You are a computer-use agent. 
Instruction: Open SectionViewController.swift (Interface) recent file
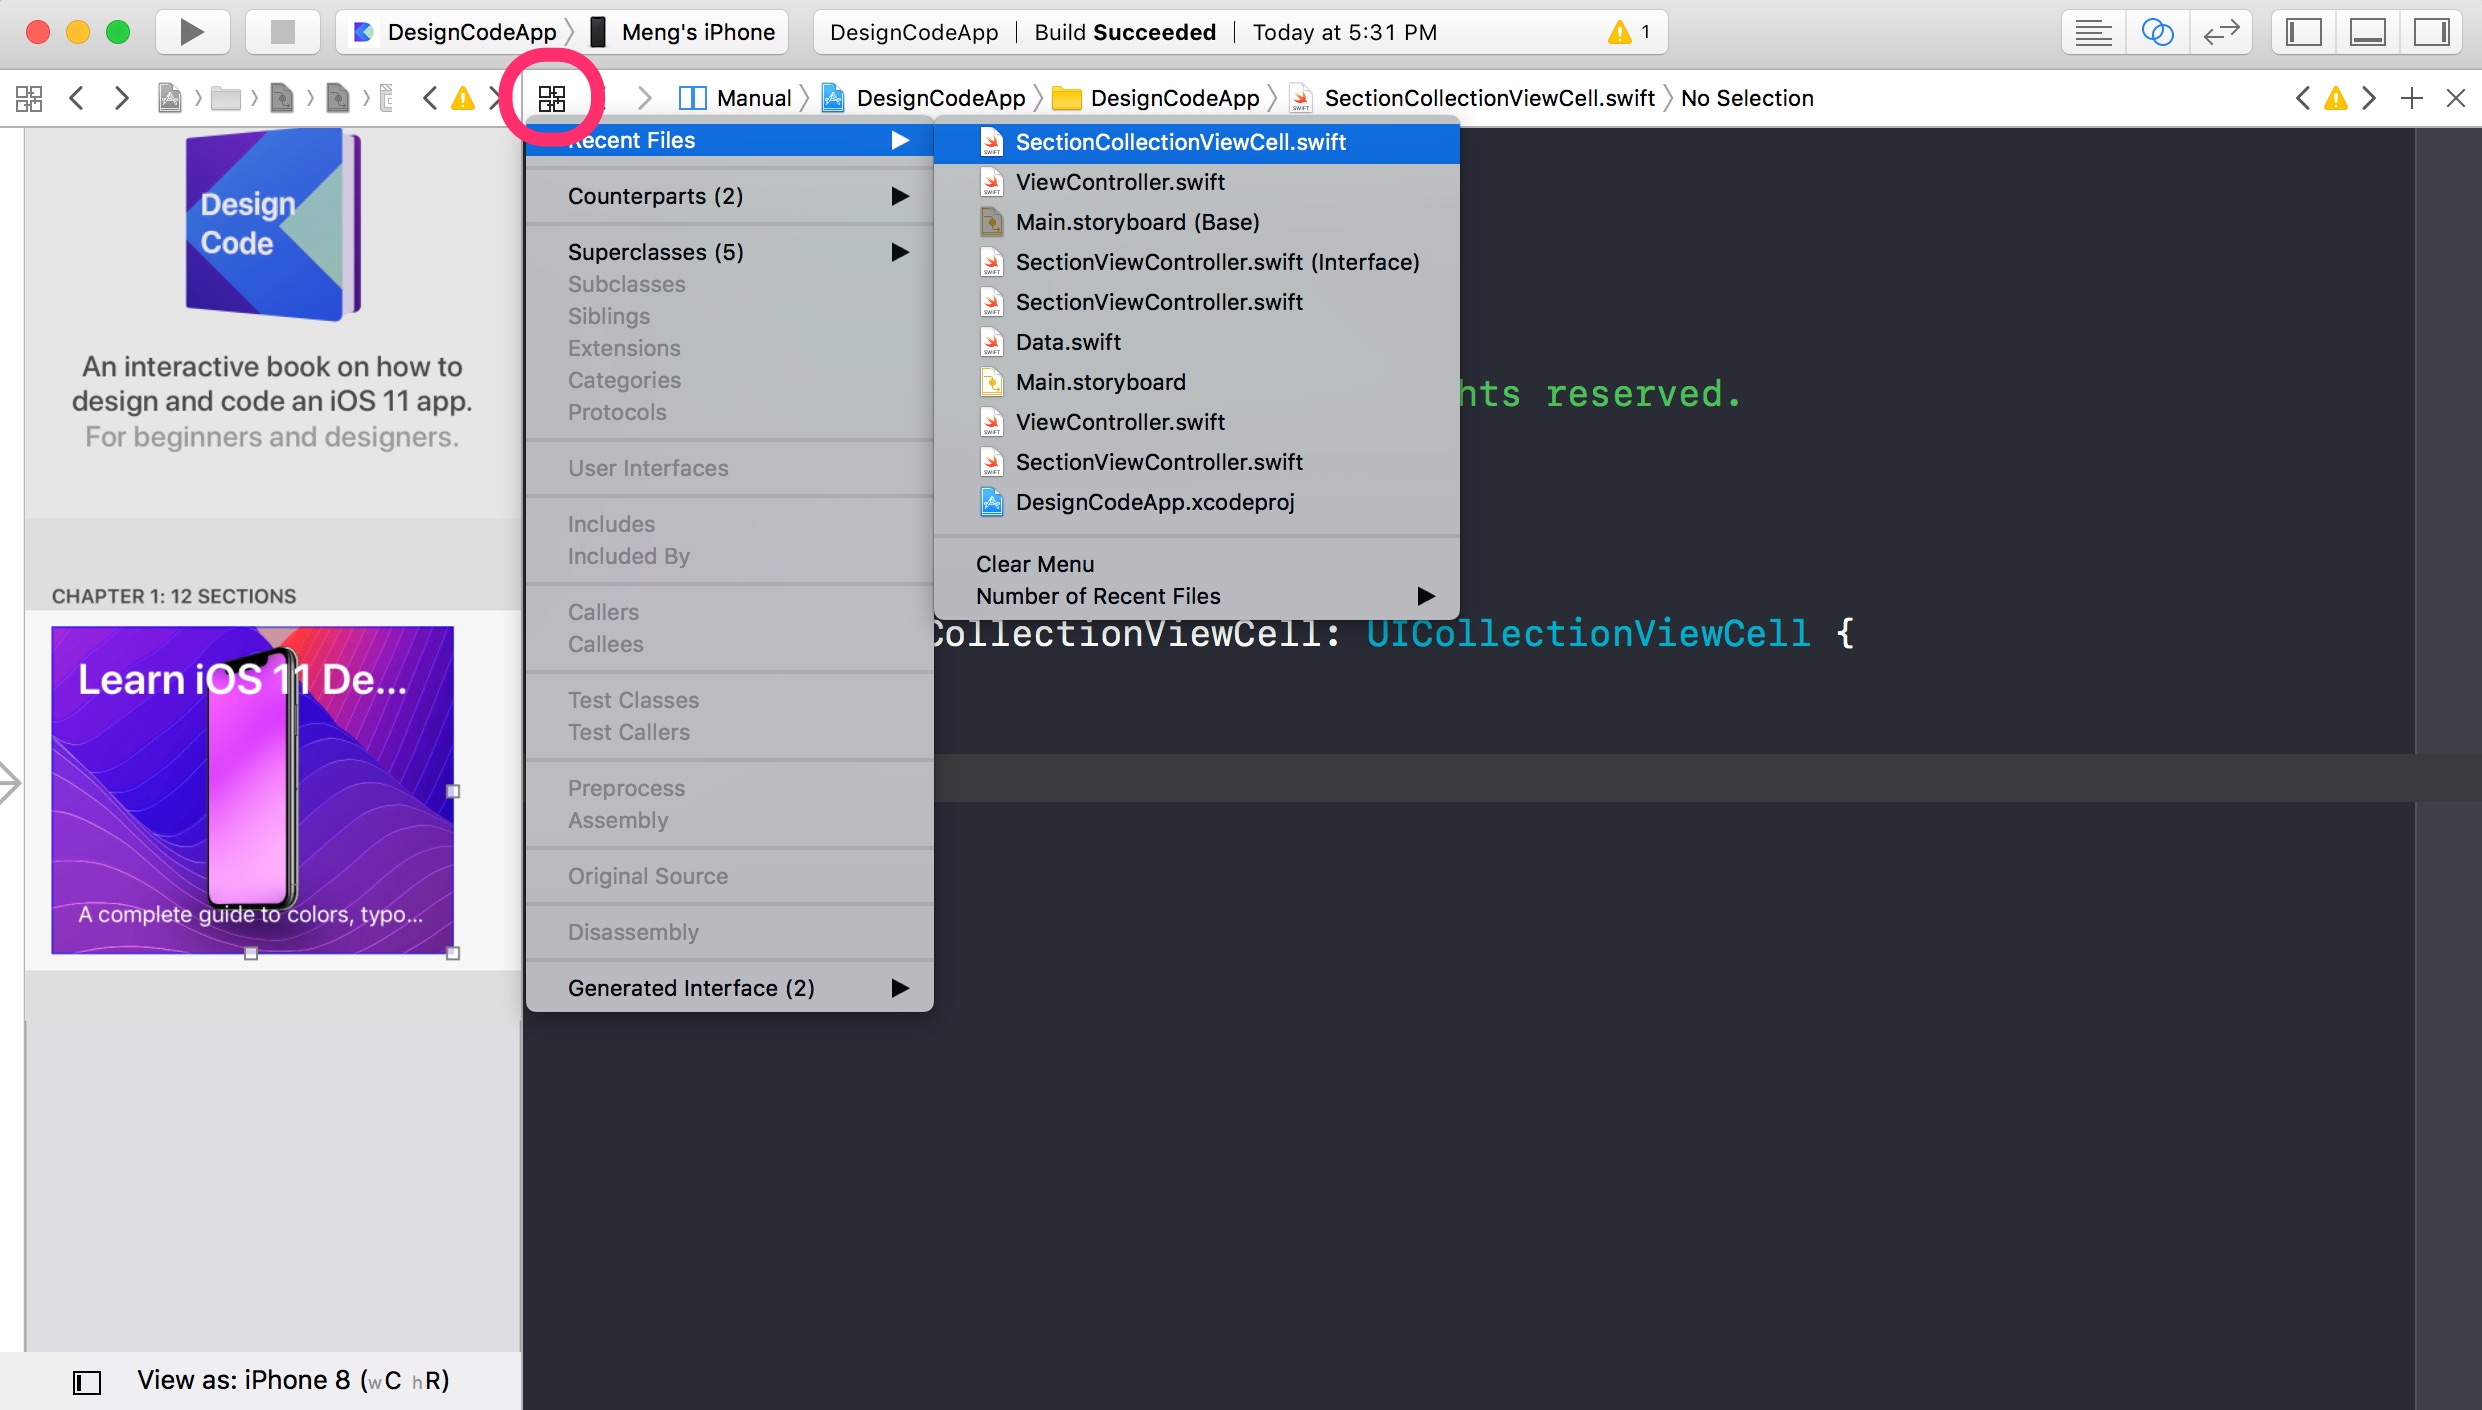coord(1197,262)
